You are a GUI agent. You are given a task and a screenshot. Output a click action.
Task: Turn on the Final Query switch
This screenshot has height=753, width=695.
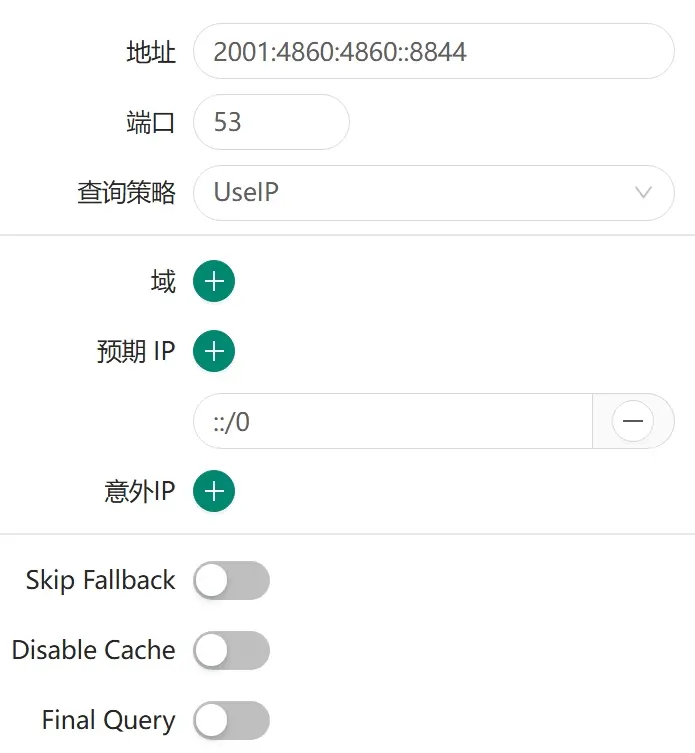(x=232, y=721)
